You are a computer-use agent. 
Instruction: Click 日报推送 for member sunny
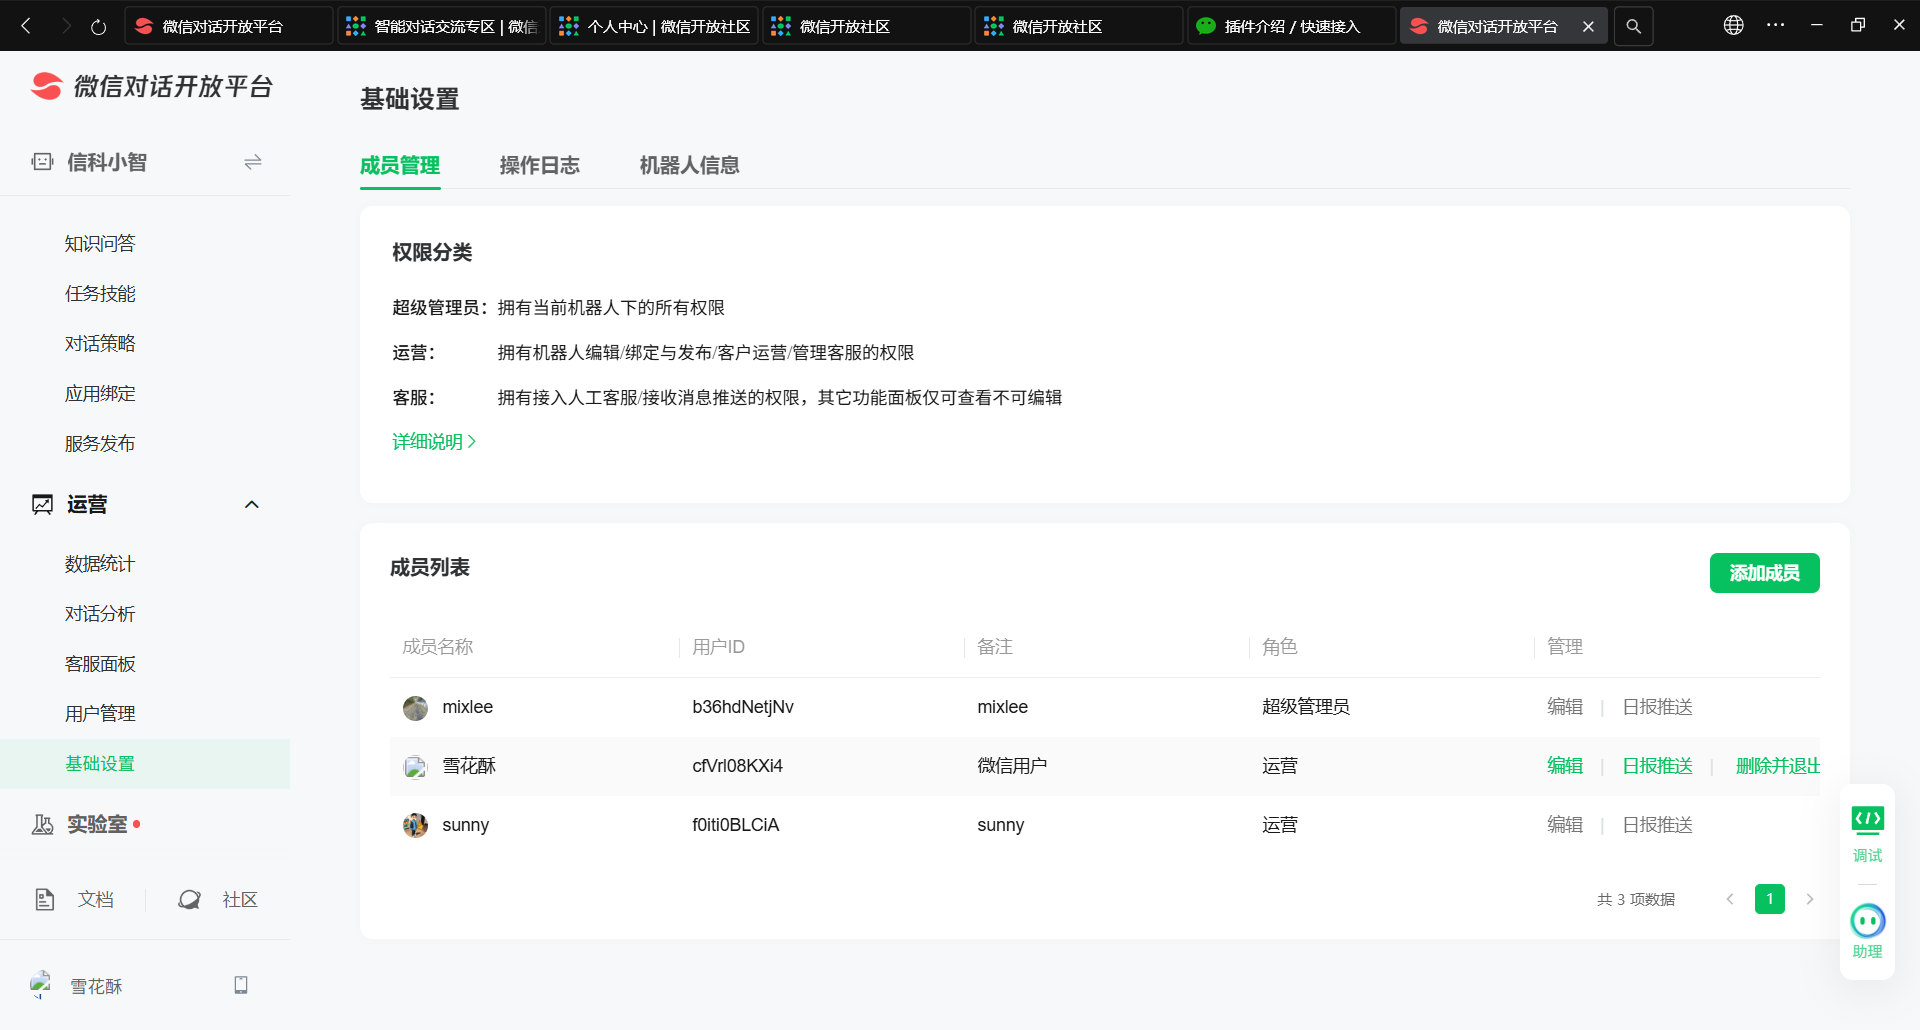point(1657,825)
